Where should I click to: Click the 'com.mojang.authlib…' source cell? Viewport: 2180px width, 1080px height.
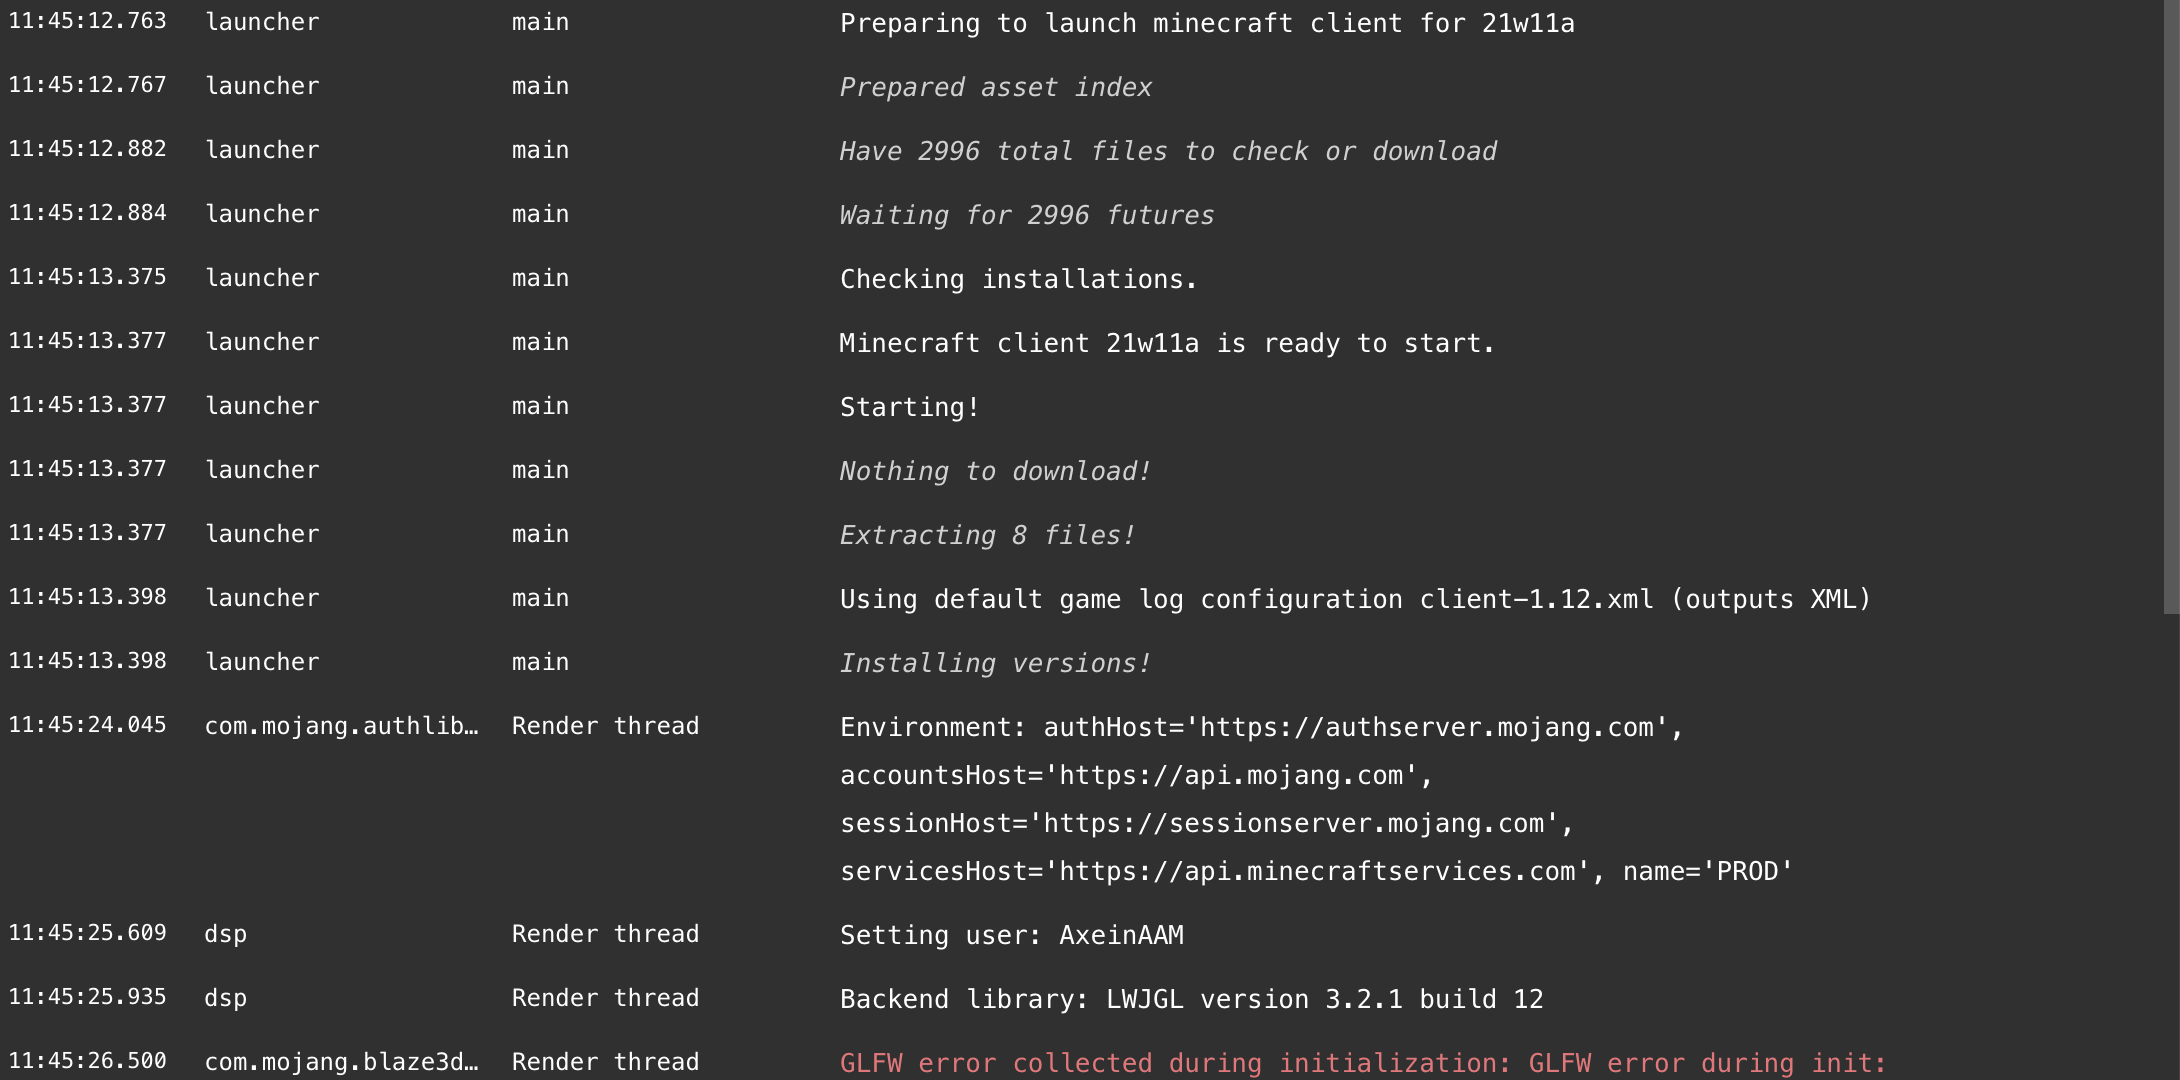point(341,726)
